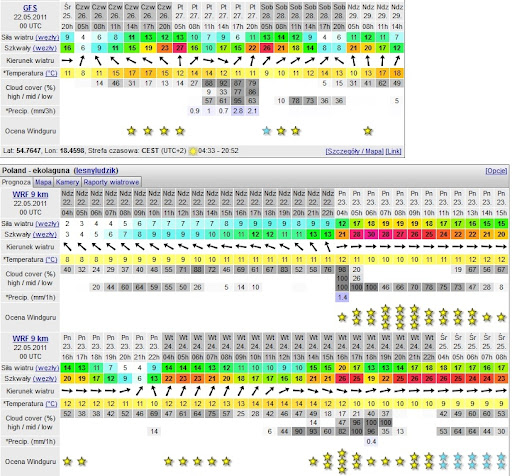Click the magenta gust cell 30 for Pn 23. 06h
Screen dimensions: 512x476
[x=371, y=234]
